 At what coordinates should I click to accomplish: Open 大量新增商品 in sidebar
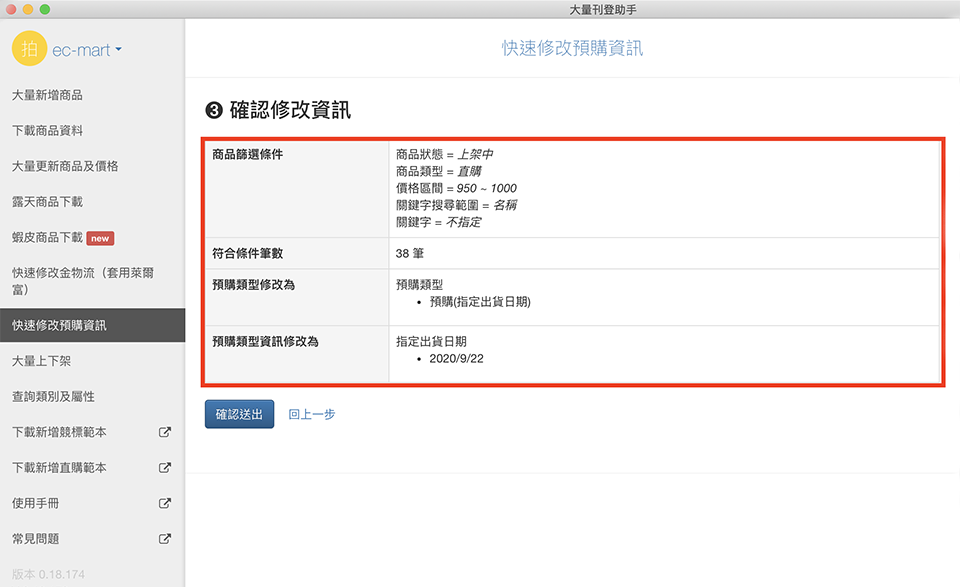point(47,95)
